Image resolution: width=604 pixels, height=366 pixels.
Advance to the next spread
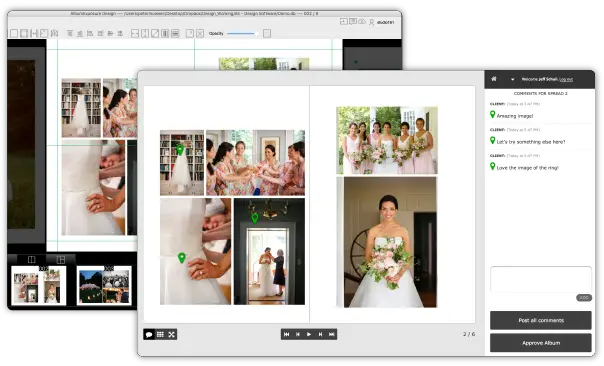[320, 334]
